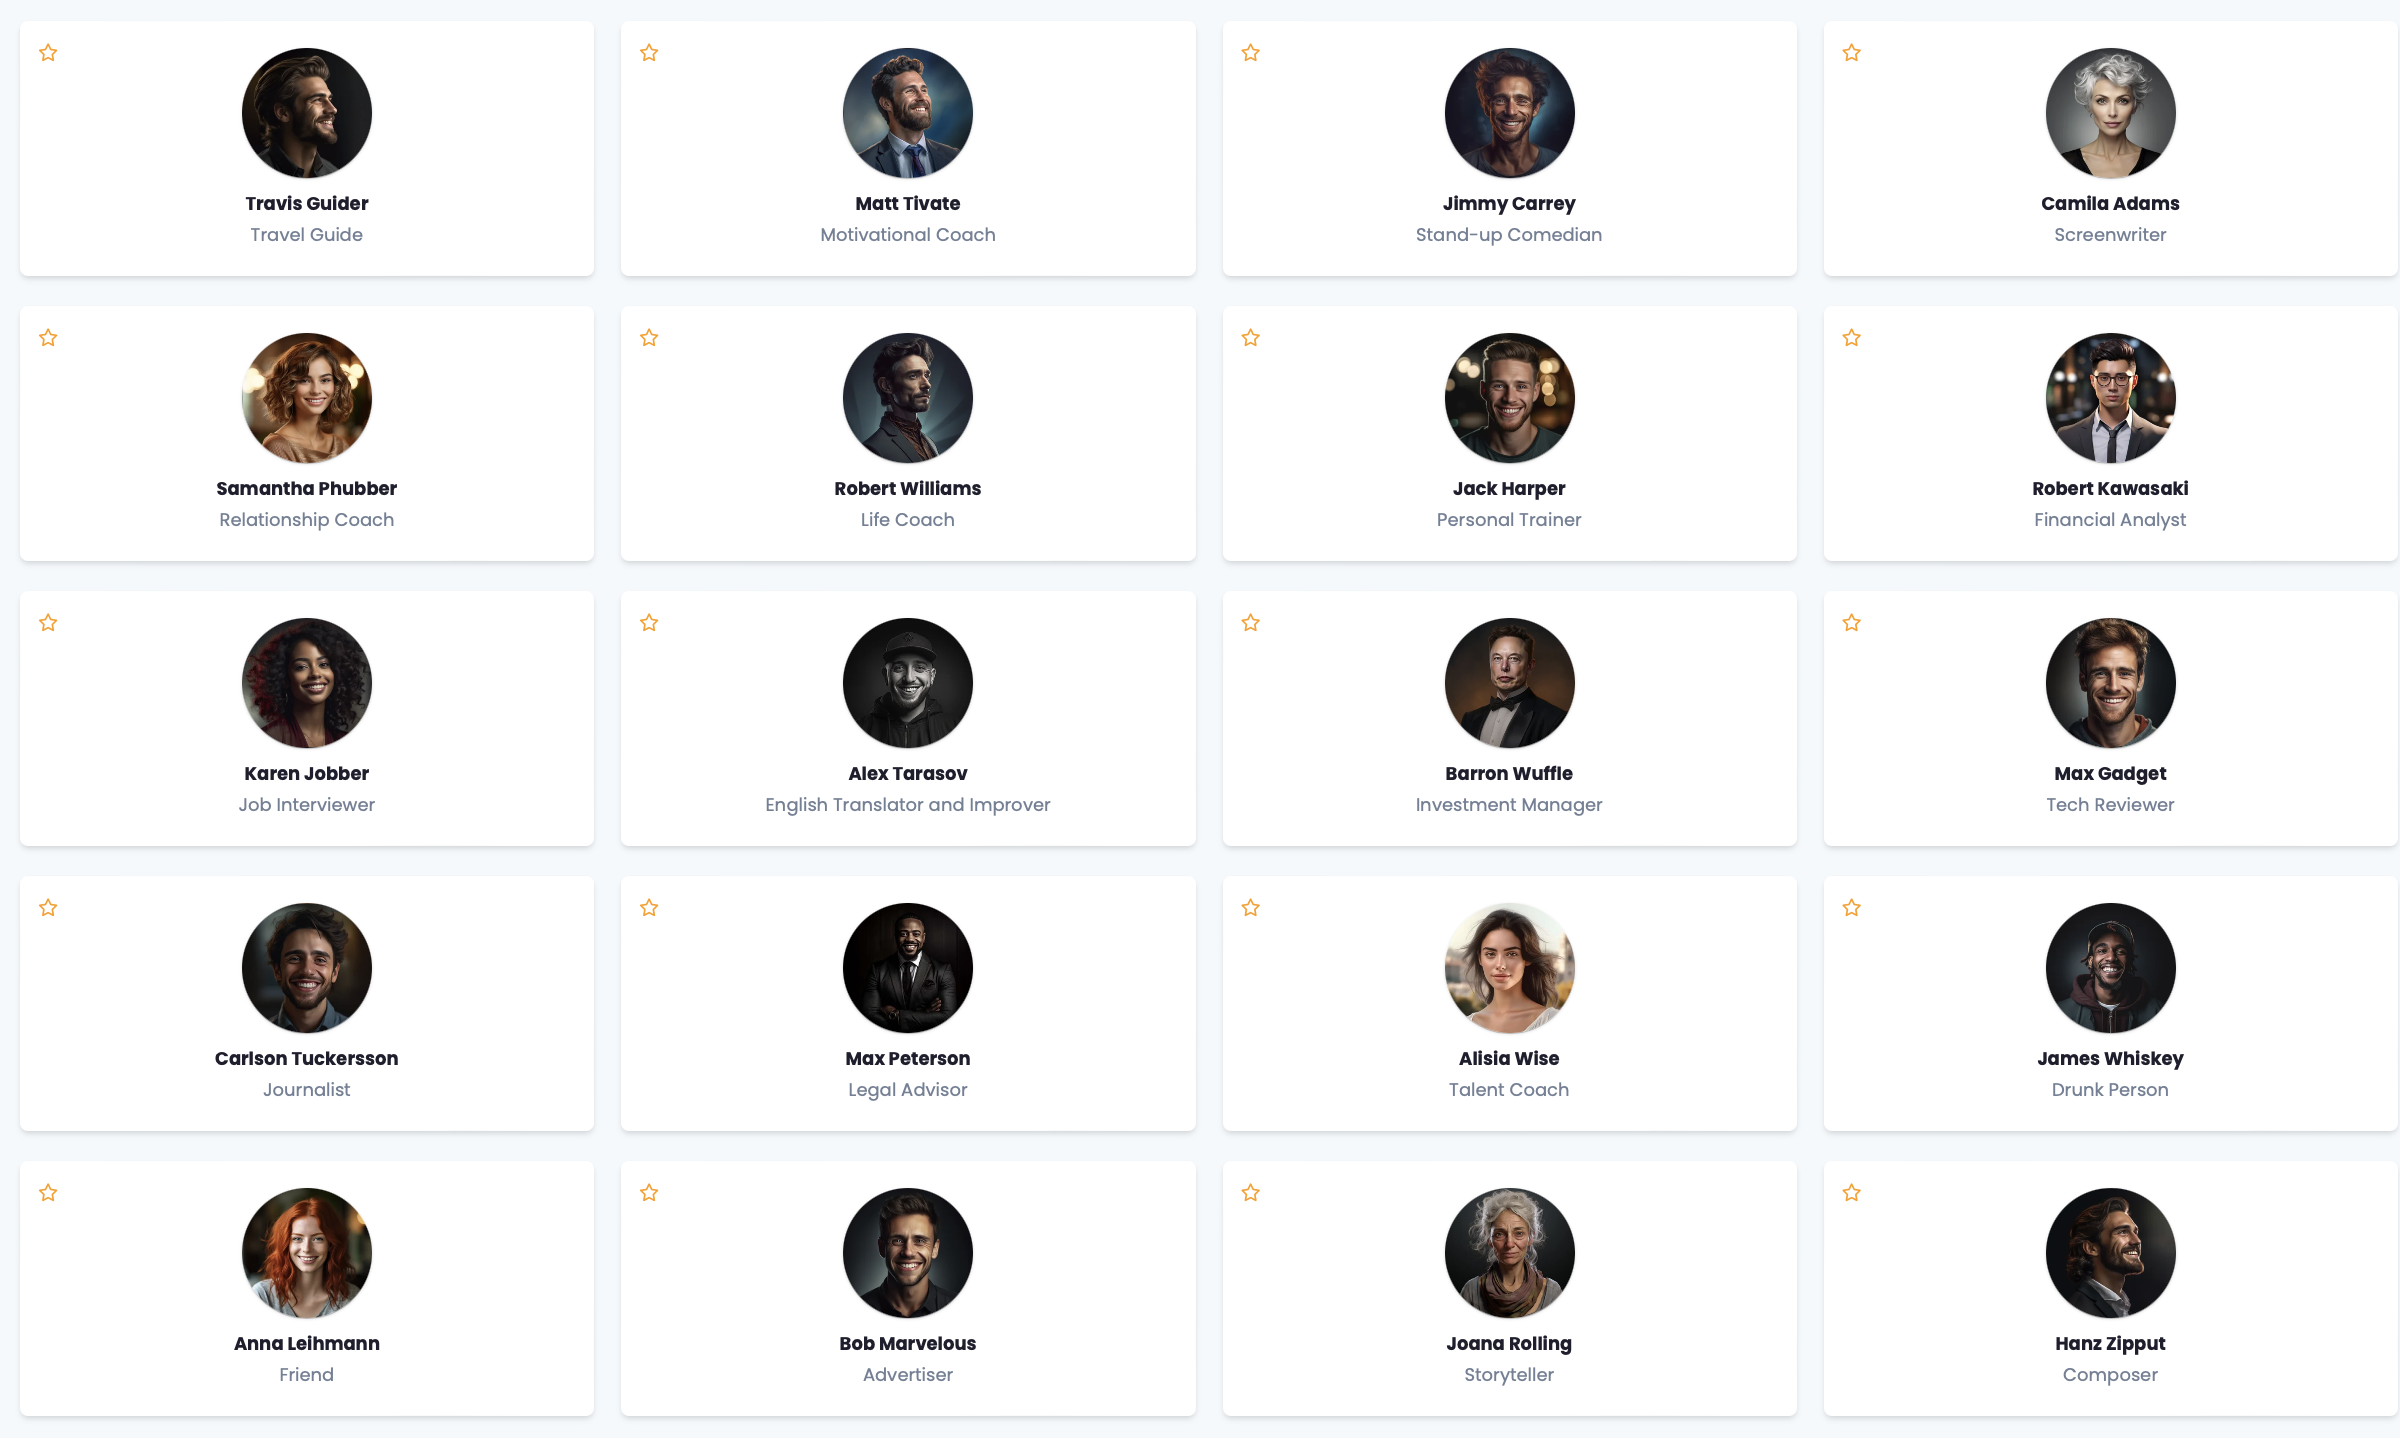Click Hanz Zipput's avatar photo

click(x=2109, y=1253)
